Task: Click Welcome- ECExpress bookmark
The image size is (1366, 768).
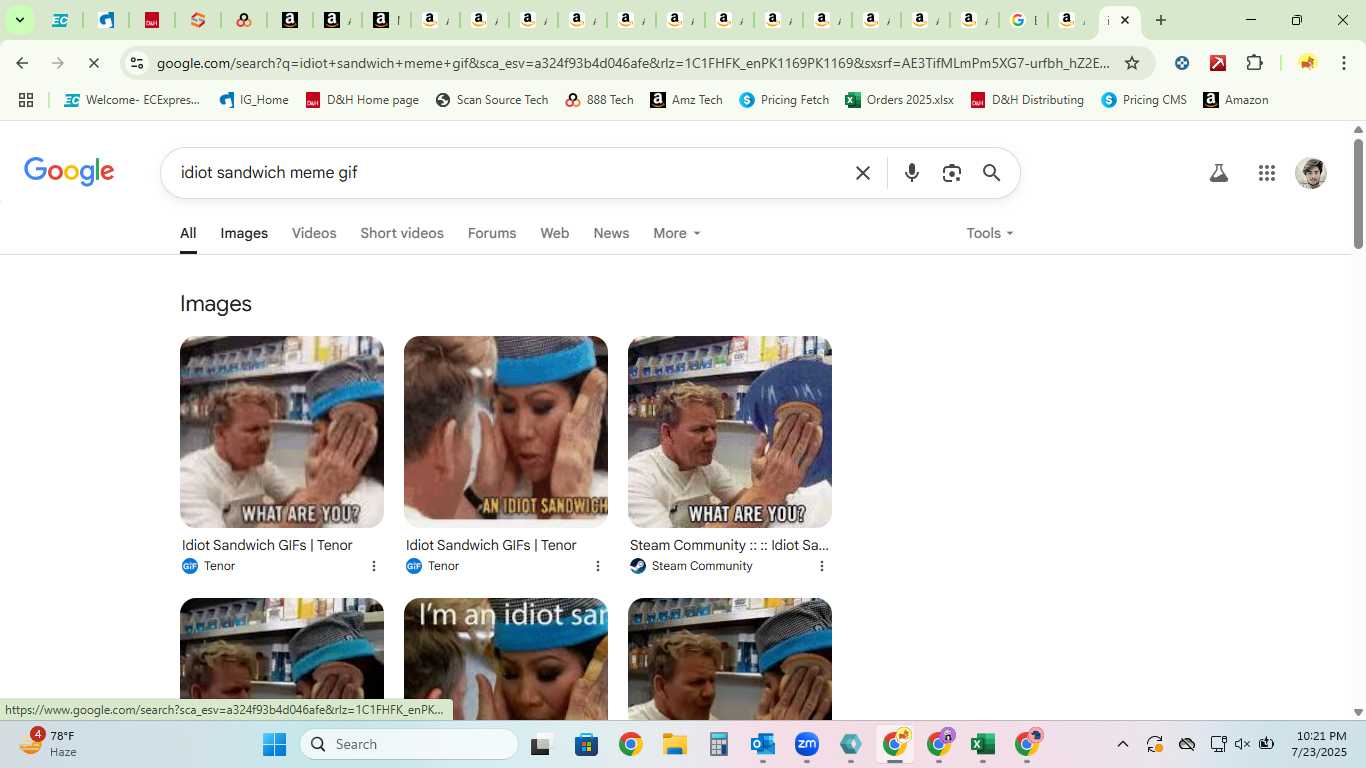Action: [132, 100]
